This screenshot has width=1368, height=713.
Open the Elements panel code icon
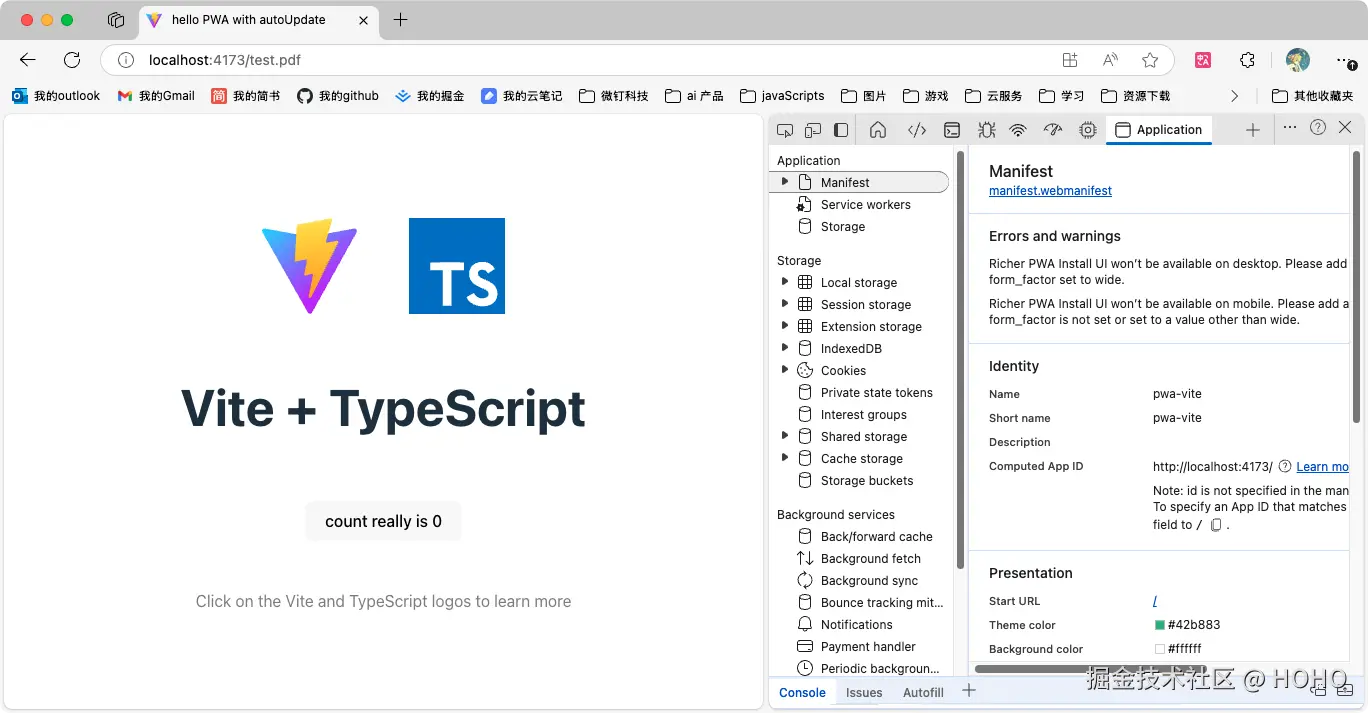(x=917, y=130)
